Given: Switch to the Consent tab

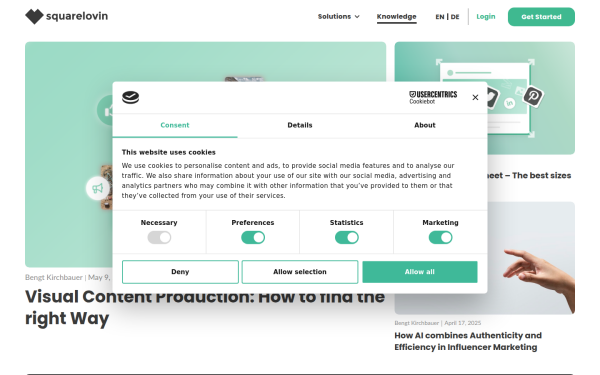Looking at the screenshot, I should click(x=175, y=126).
